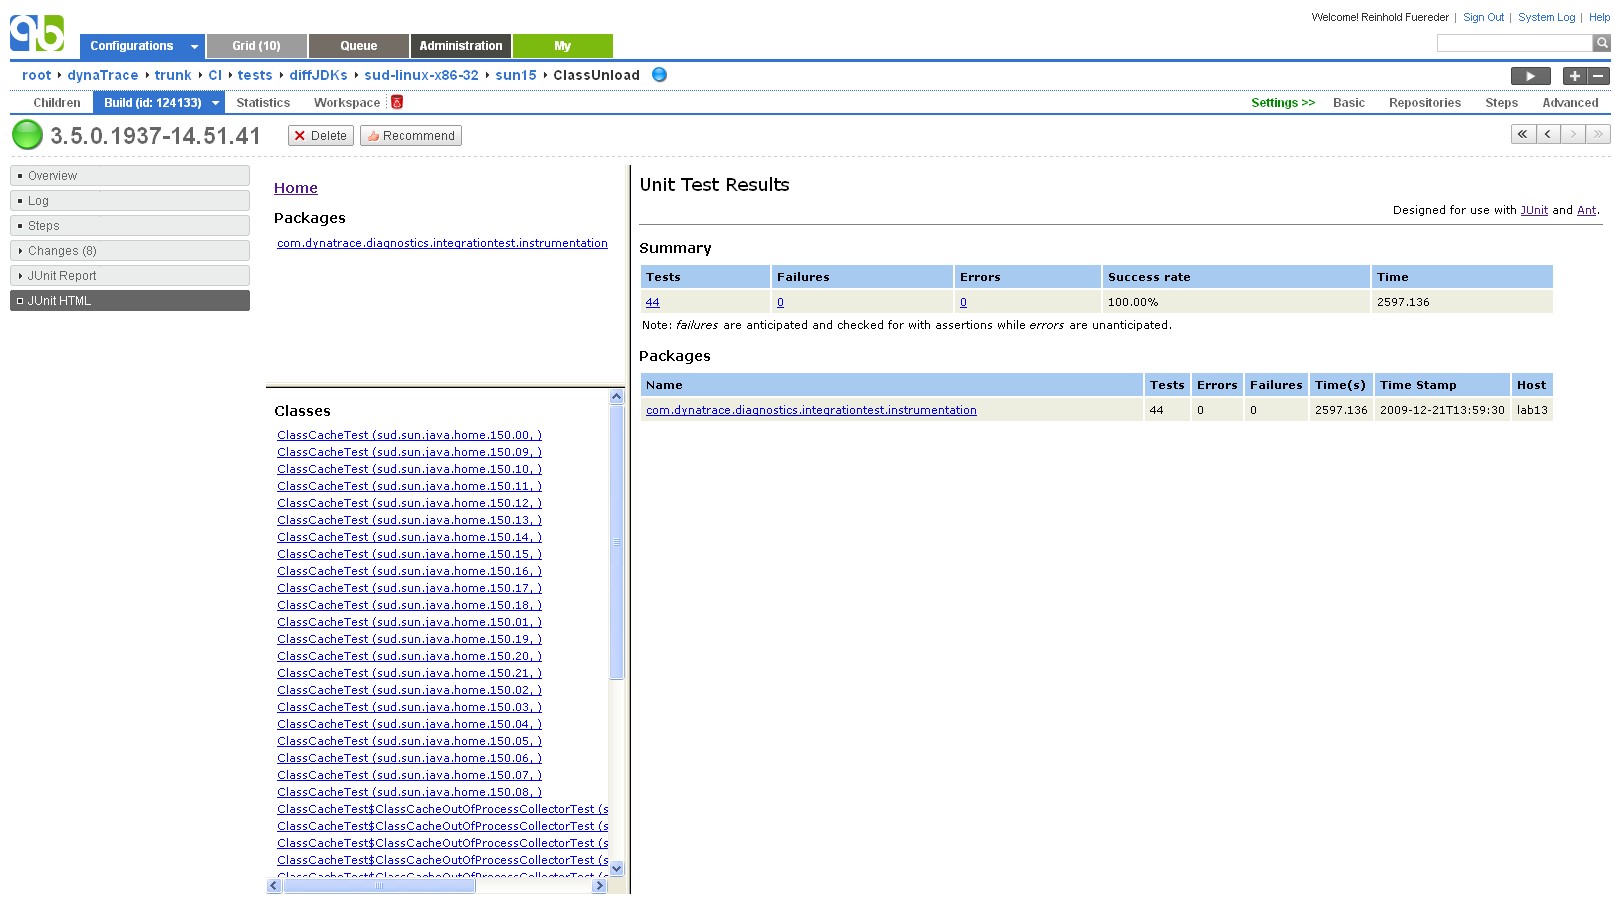The height and width of the screenshot is (899, 1614).
Task: Jump to the first build with double-left arrow
Action: (1523, 134)
